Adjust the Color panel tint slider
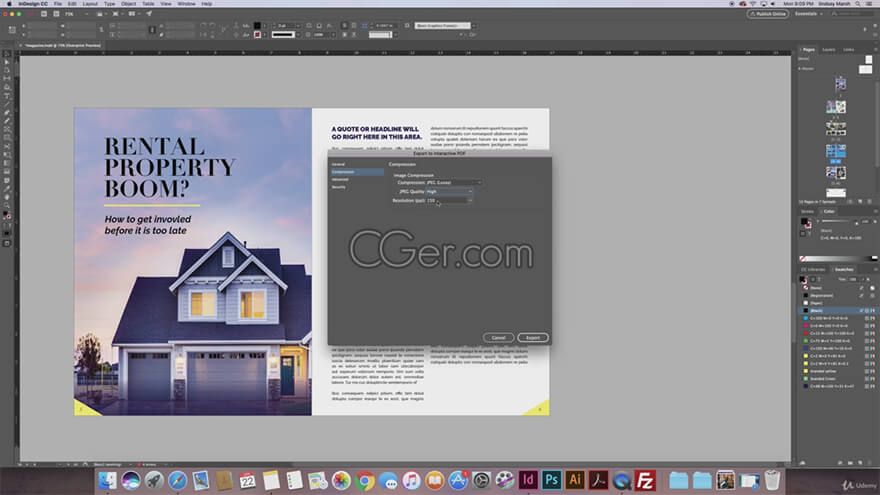Image resolution: width=880 pixels, height=495 pixels. 836,222
